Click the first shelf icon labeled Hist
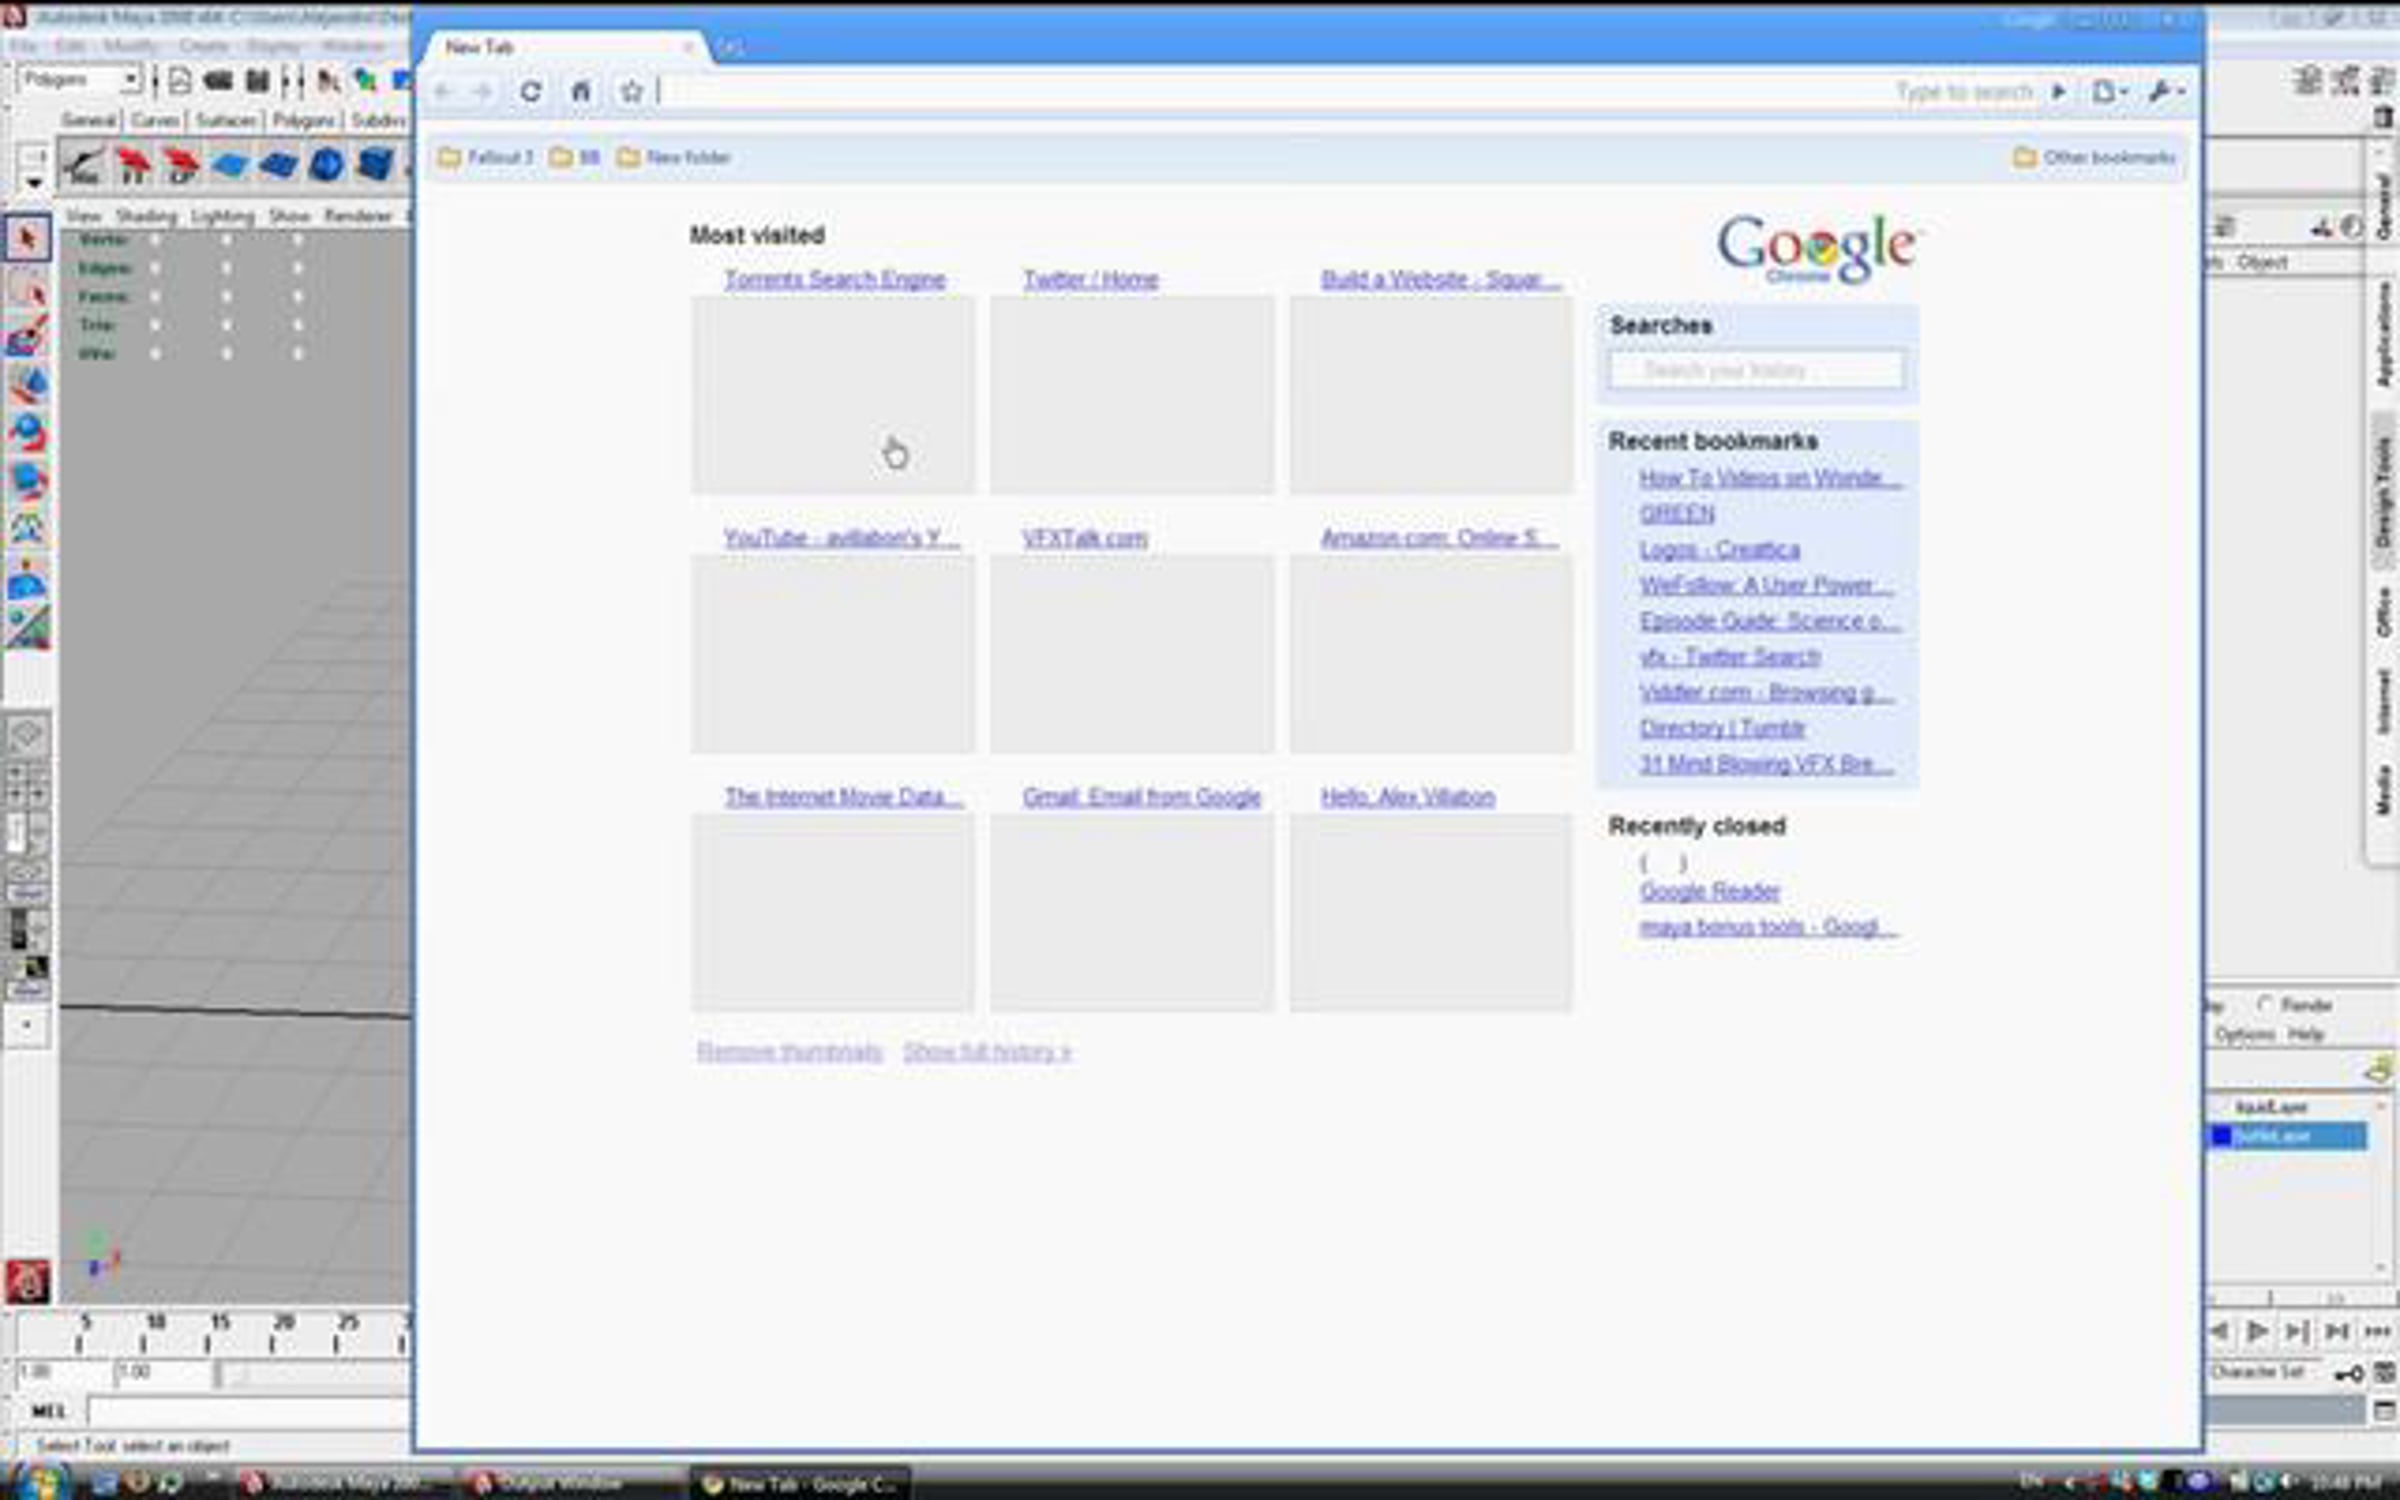2400x1500 pixels. point(83,164)
